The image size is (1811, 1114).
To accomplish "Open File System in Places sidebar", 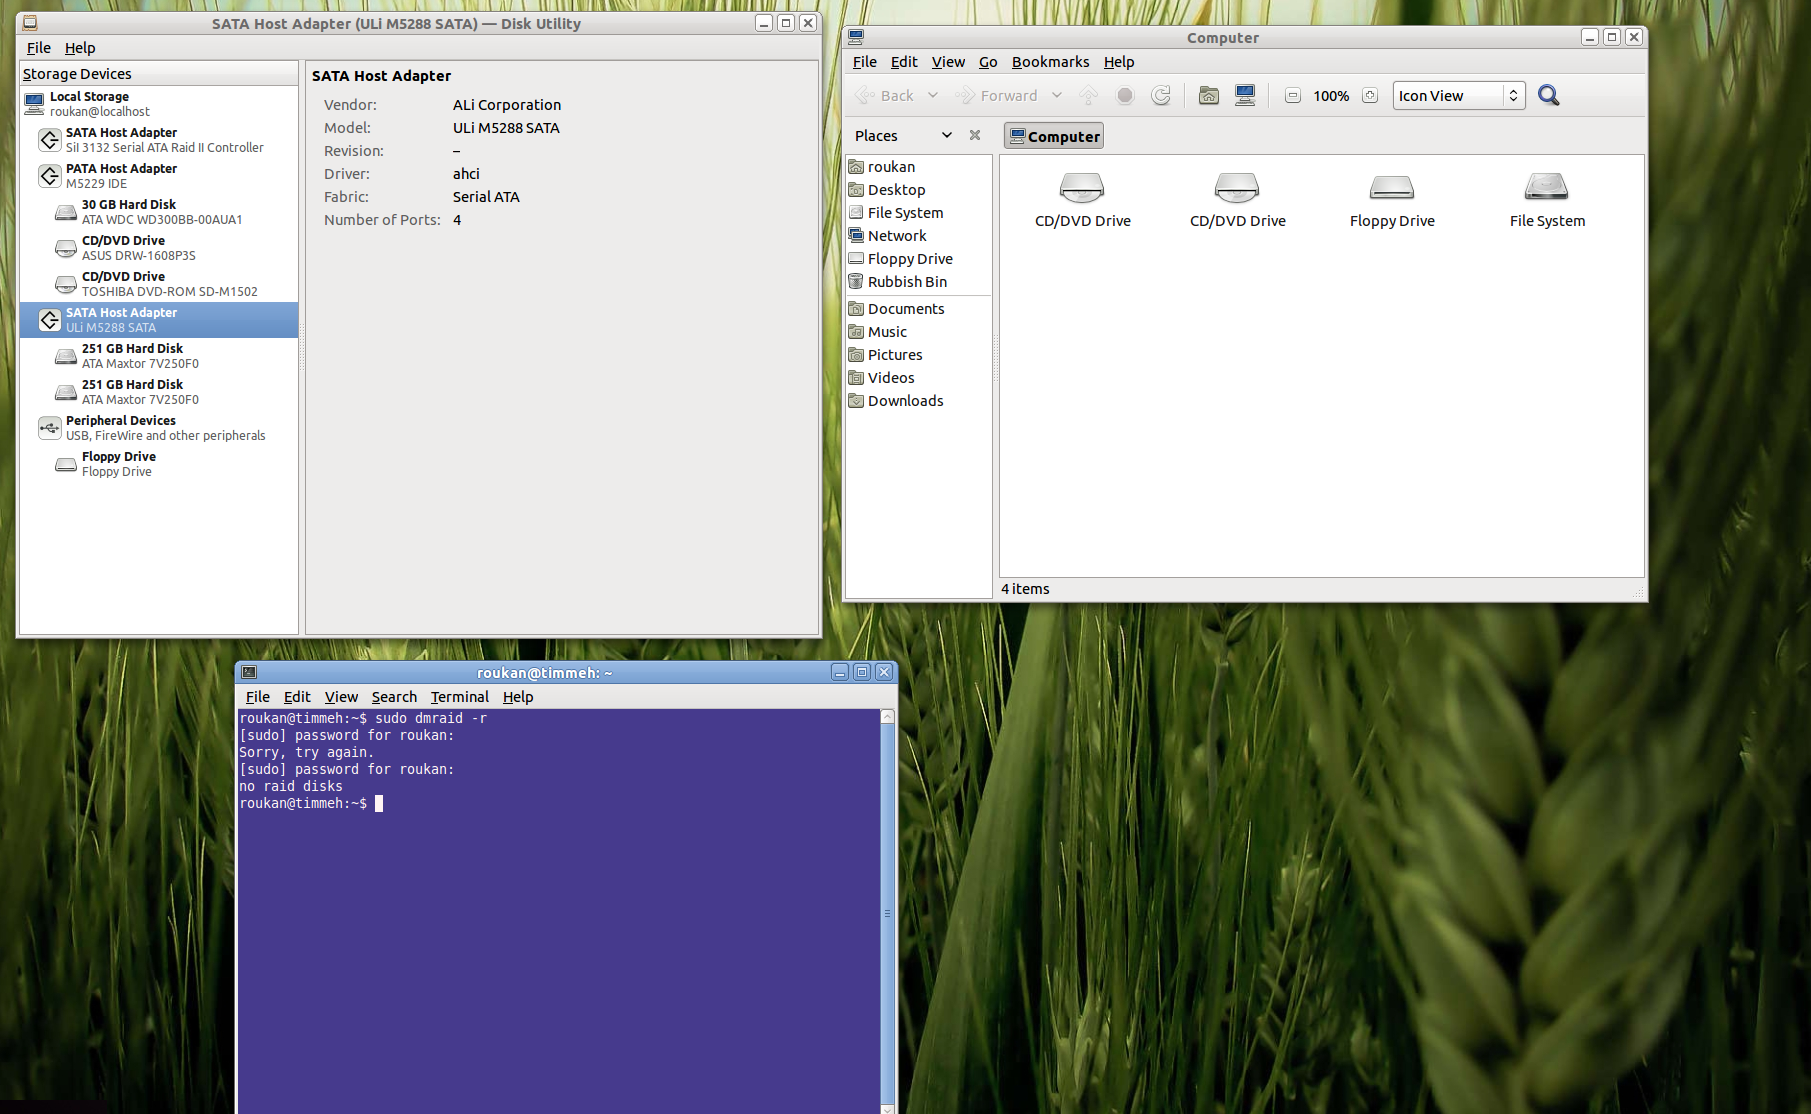I will (919, 213).
